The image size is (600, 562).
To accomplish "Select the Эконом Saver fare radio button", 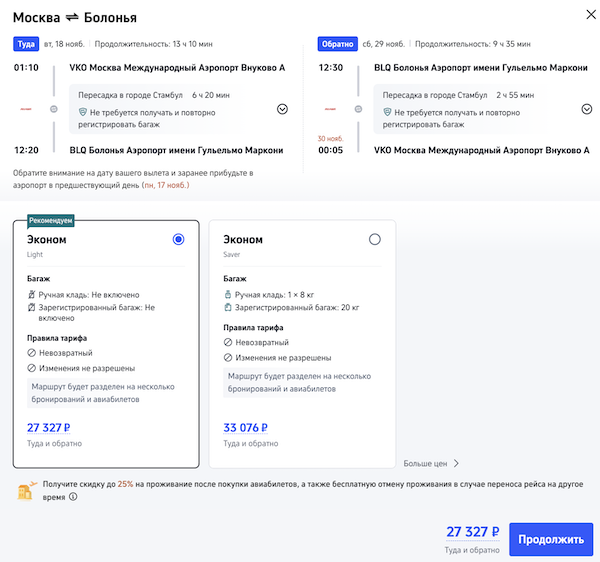I will pos(375,239).
